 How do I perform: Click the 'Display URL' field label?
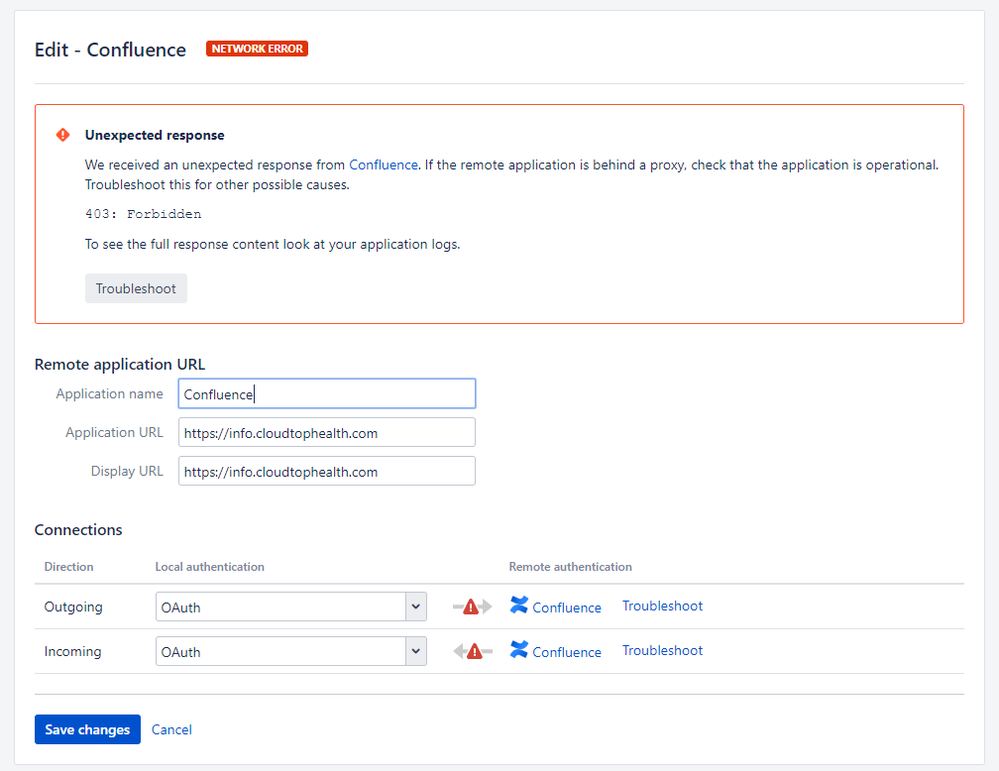tap(127, 471)
